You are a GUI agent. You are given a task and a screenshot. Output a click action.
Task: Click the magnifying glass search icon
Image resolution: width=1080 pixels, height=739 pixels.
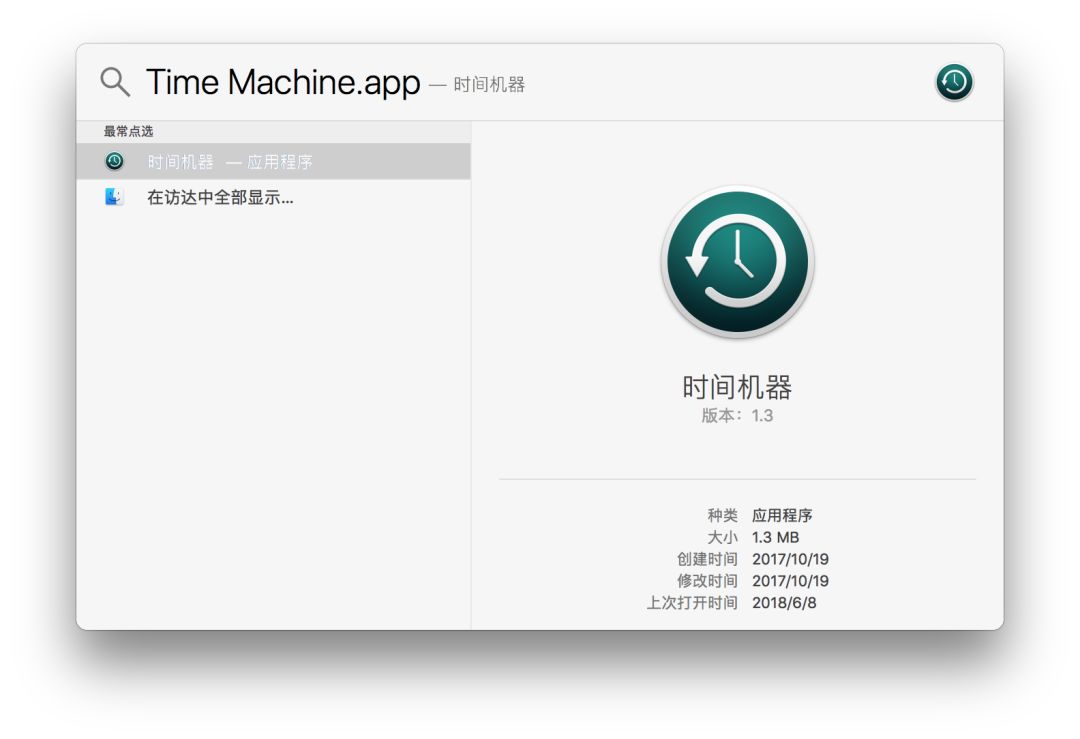point(115,82)
